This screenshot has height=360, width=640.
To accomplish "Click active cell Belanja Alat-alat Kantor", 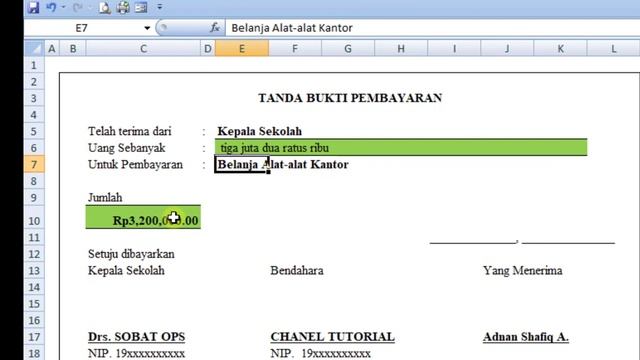I will click(x=242, y=164).
